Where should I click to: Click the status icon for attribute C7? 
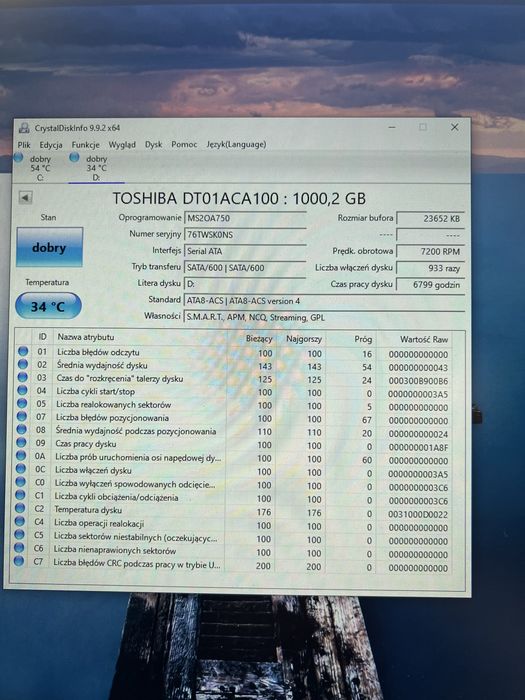pyautogui.click(x=19, y=561)
